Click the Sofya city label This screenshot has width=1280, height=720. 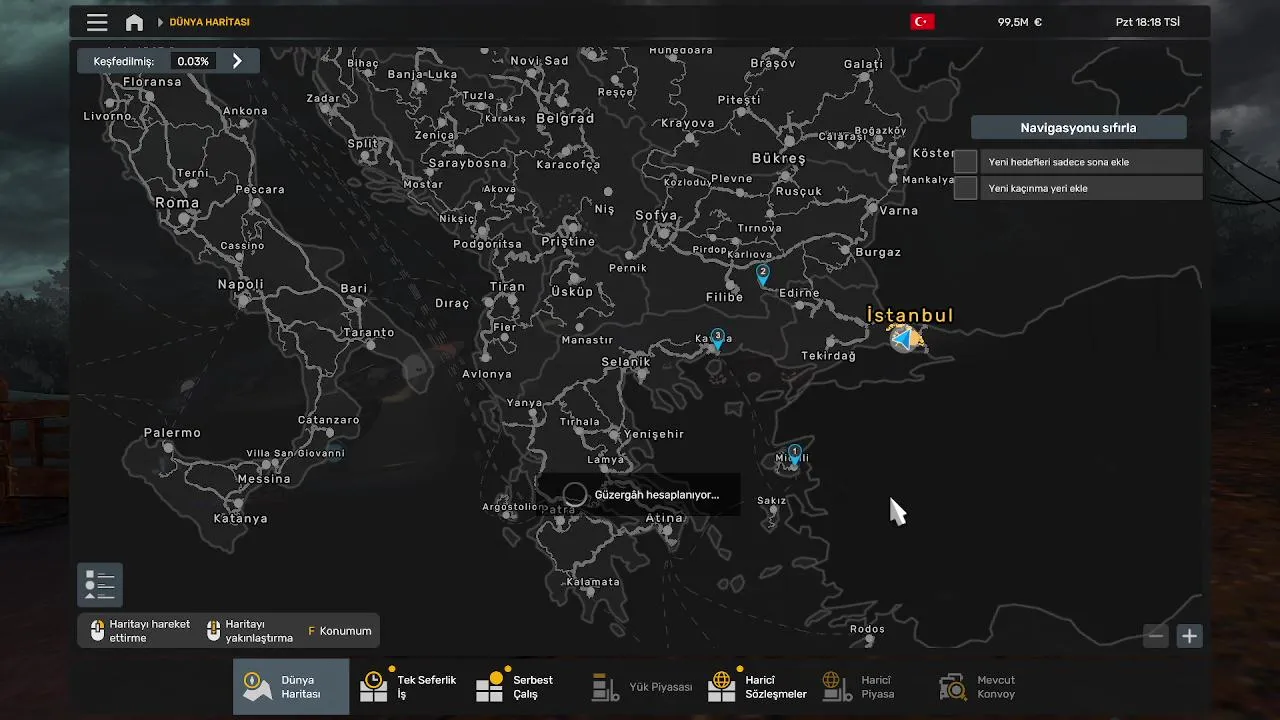[656, 215]
